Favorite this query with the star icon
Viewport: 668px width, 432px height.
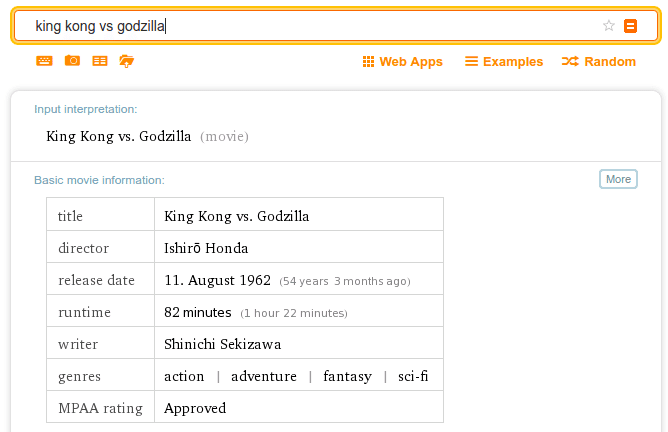(x=609, y=26)
